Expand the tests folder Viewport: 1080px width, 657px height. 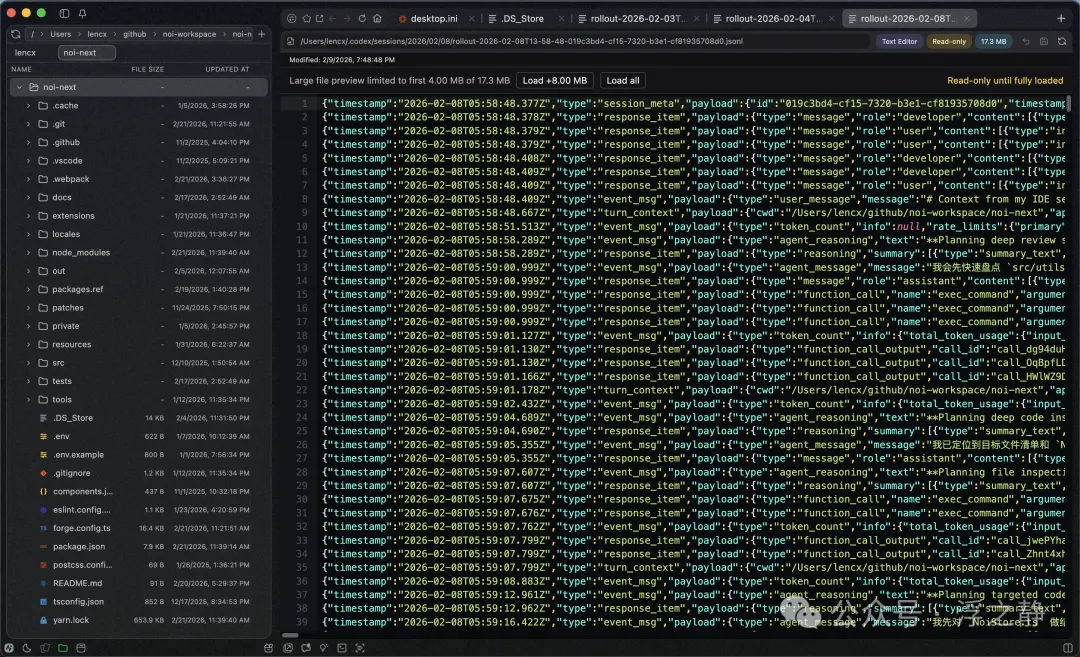pos(28,382)
